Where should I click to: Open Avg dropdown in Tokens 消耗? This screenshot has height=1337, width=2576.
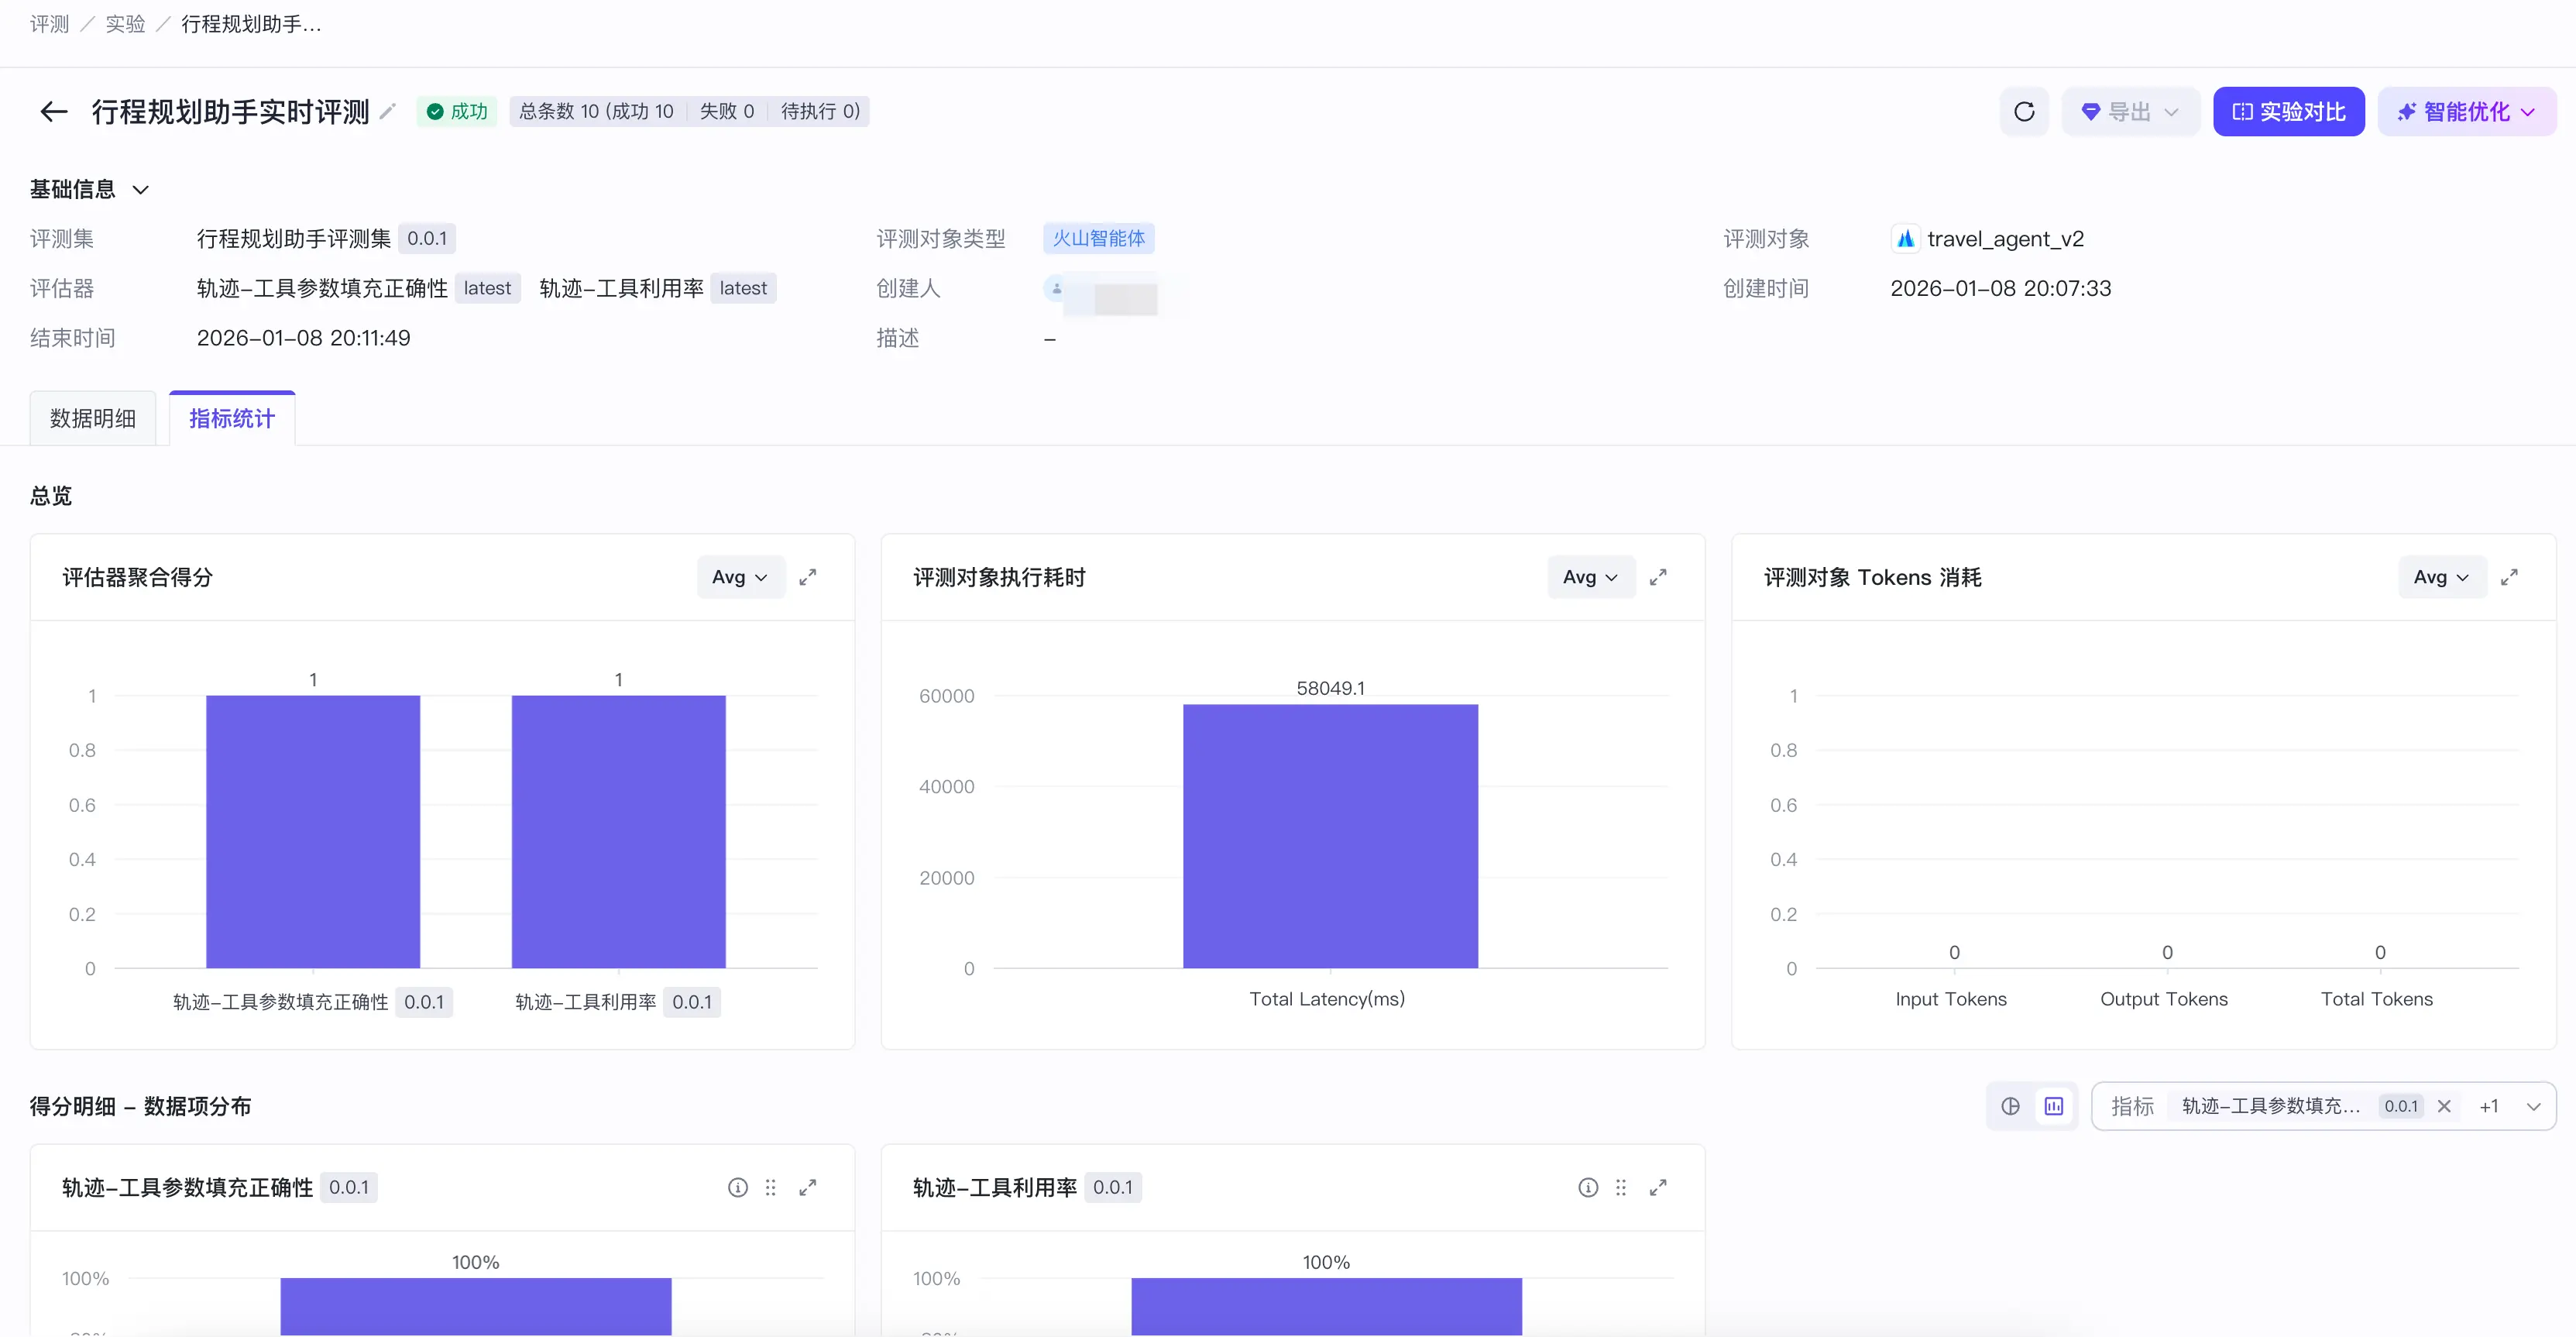2442,577
